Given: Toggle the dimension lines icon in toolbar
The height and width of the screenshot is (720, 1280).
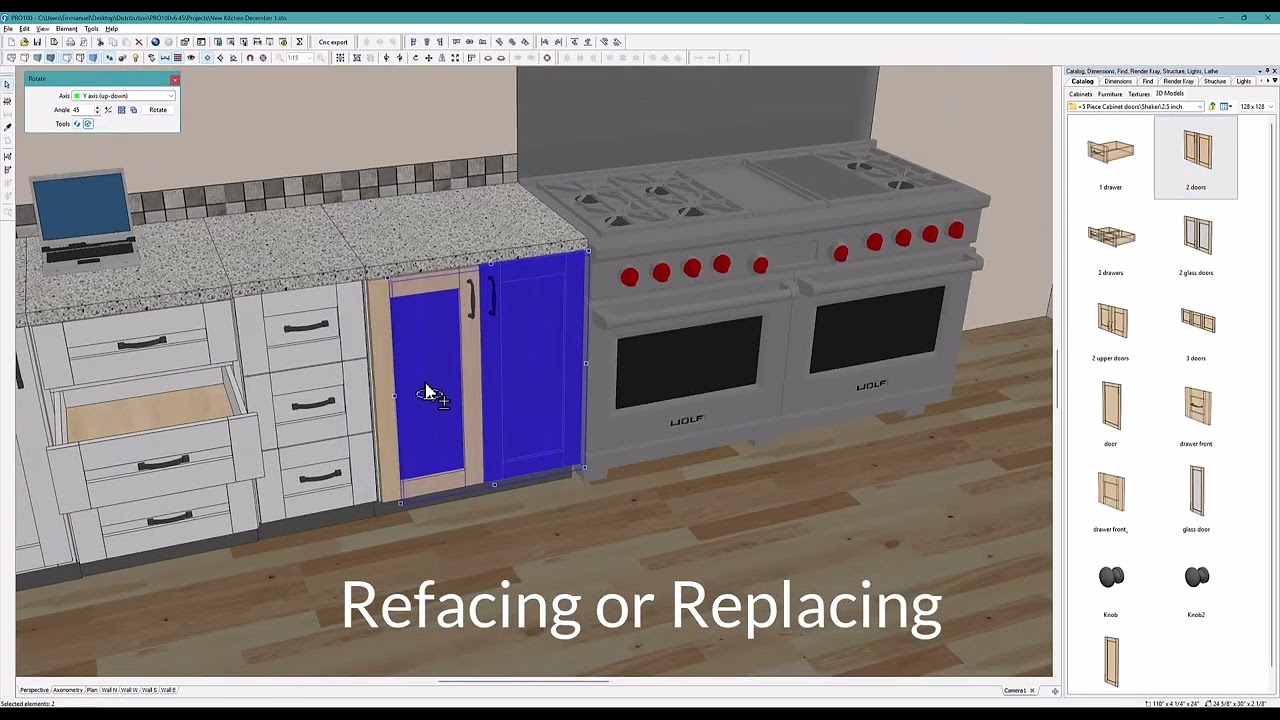Looking at the screenshot, I should point(165,58).
